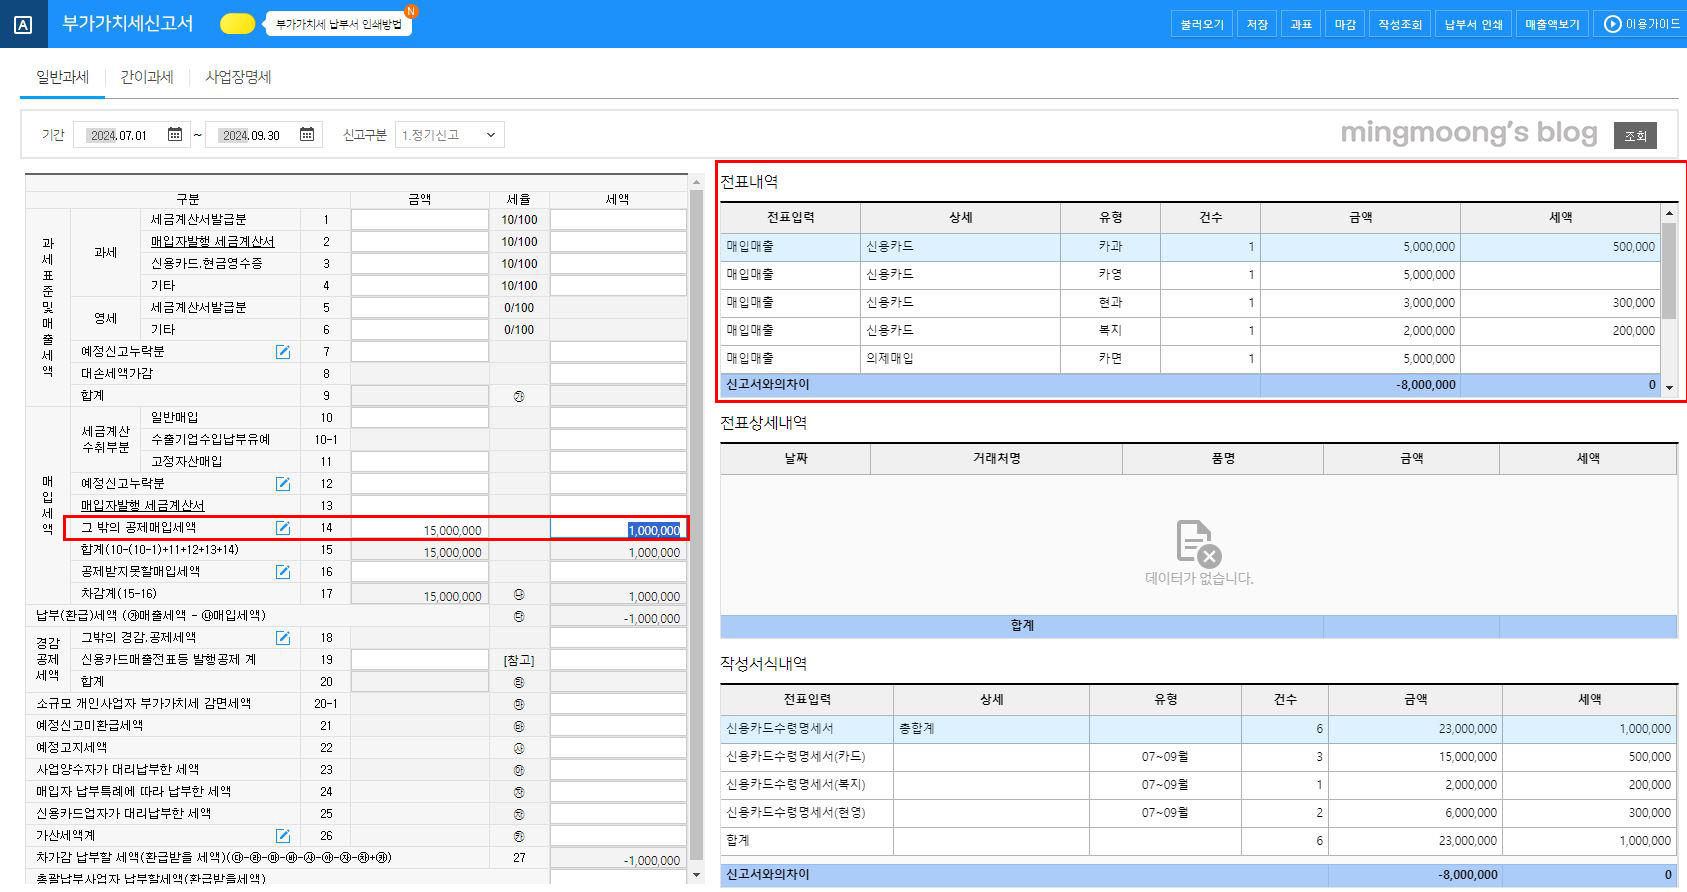Click the 매출액보기 button
This screenshot has height=892, width=1687.
[1552, 24]
